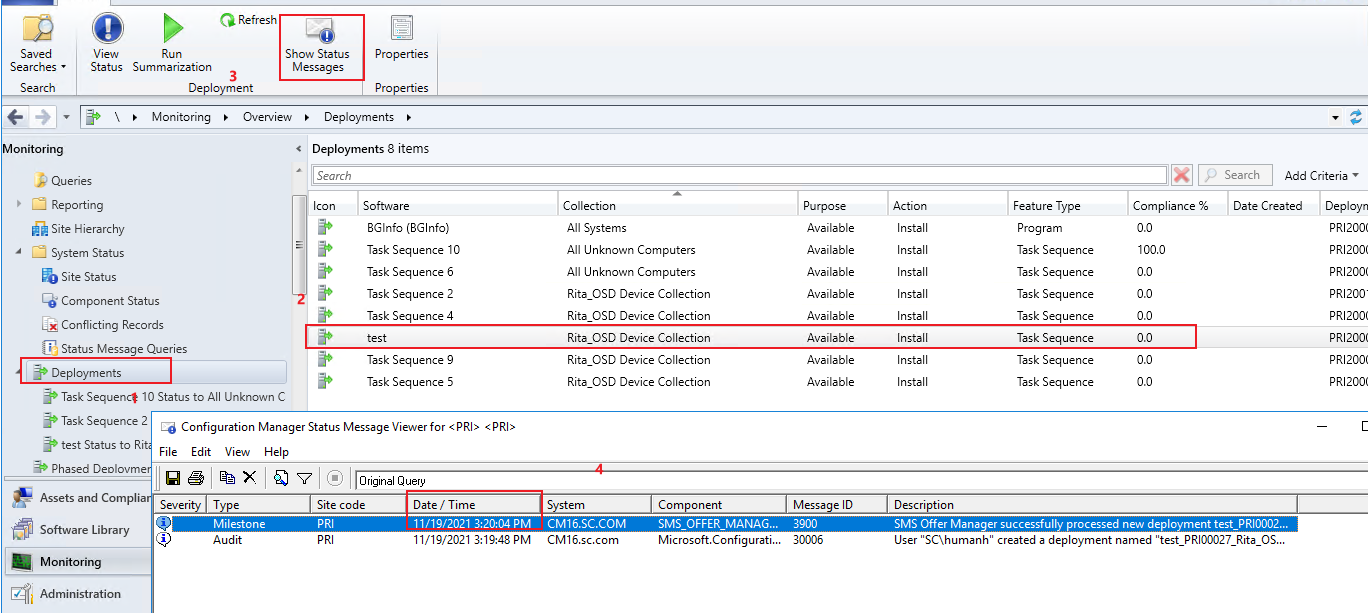
Task: Select the BGInfo (BGInfo) deployment row
Action: coord(838,228)
